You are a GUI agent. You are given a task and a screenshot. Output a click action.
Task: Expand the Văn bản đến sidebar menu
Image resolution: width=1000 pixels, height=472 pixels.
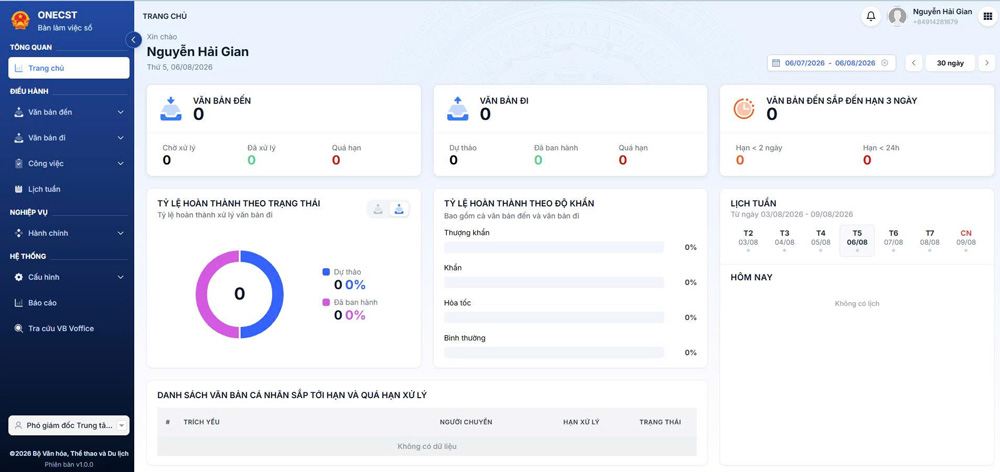[x=69, y=112]
